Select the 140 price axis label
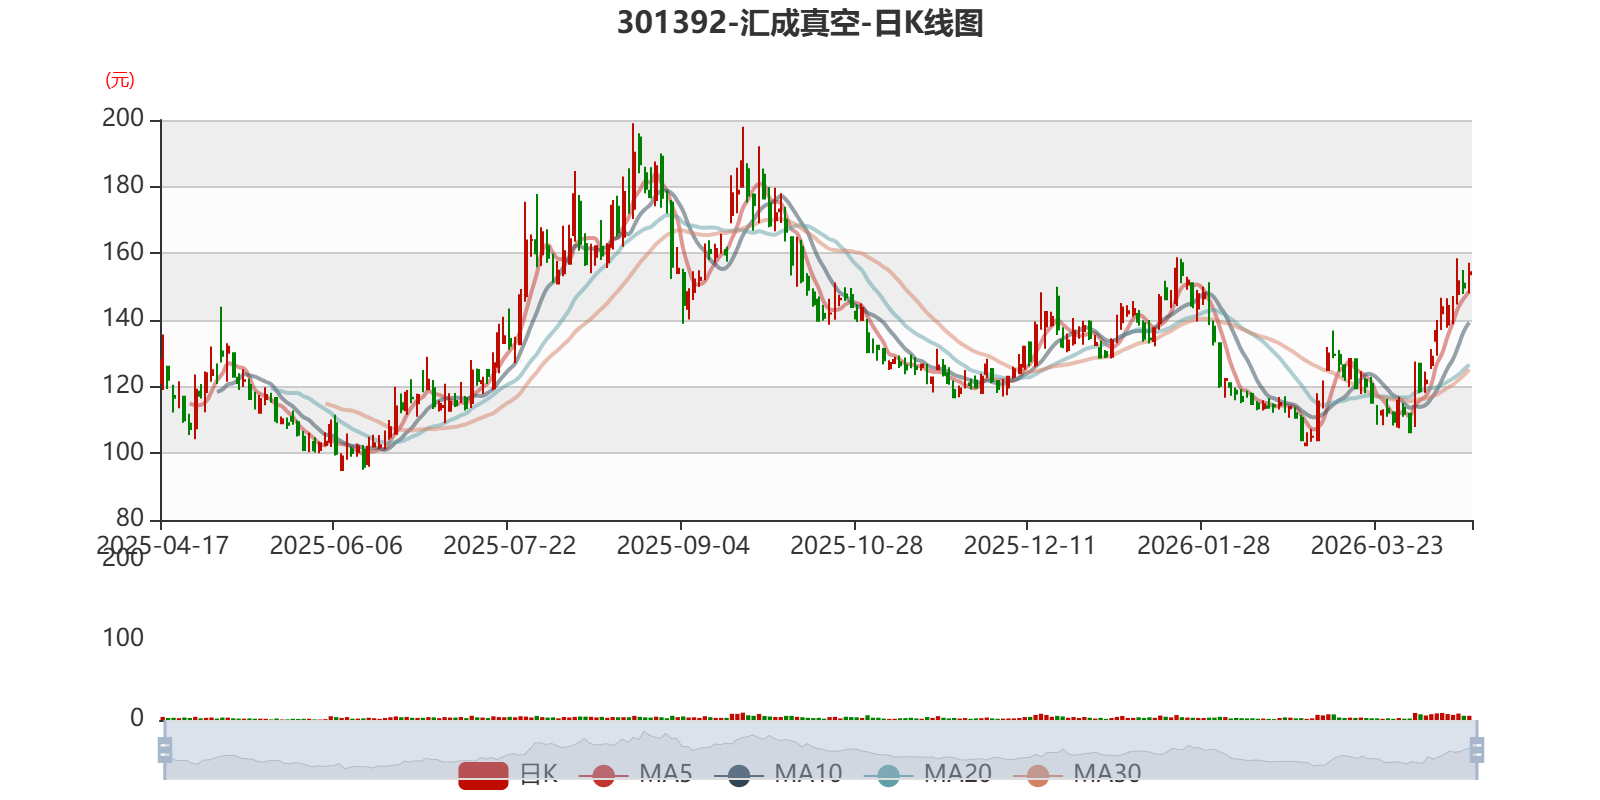Viewport: 1600px width, 800px height. (123, 319)
